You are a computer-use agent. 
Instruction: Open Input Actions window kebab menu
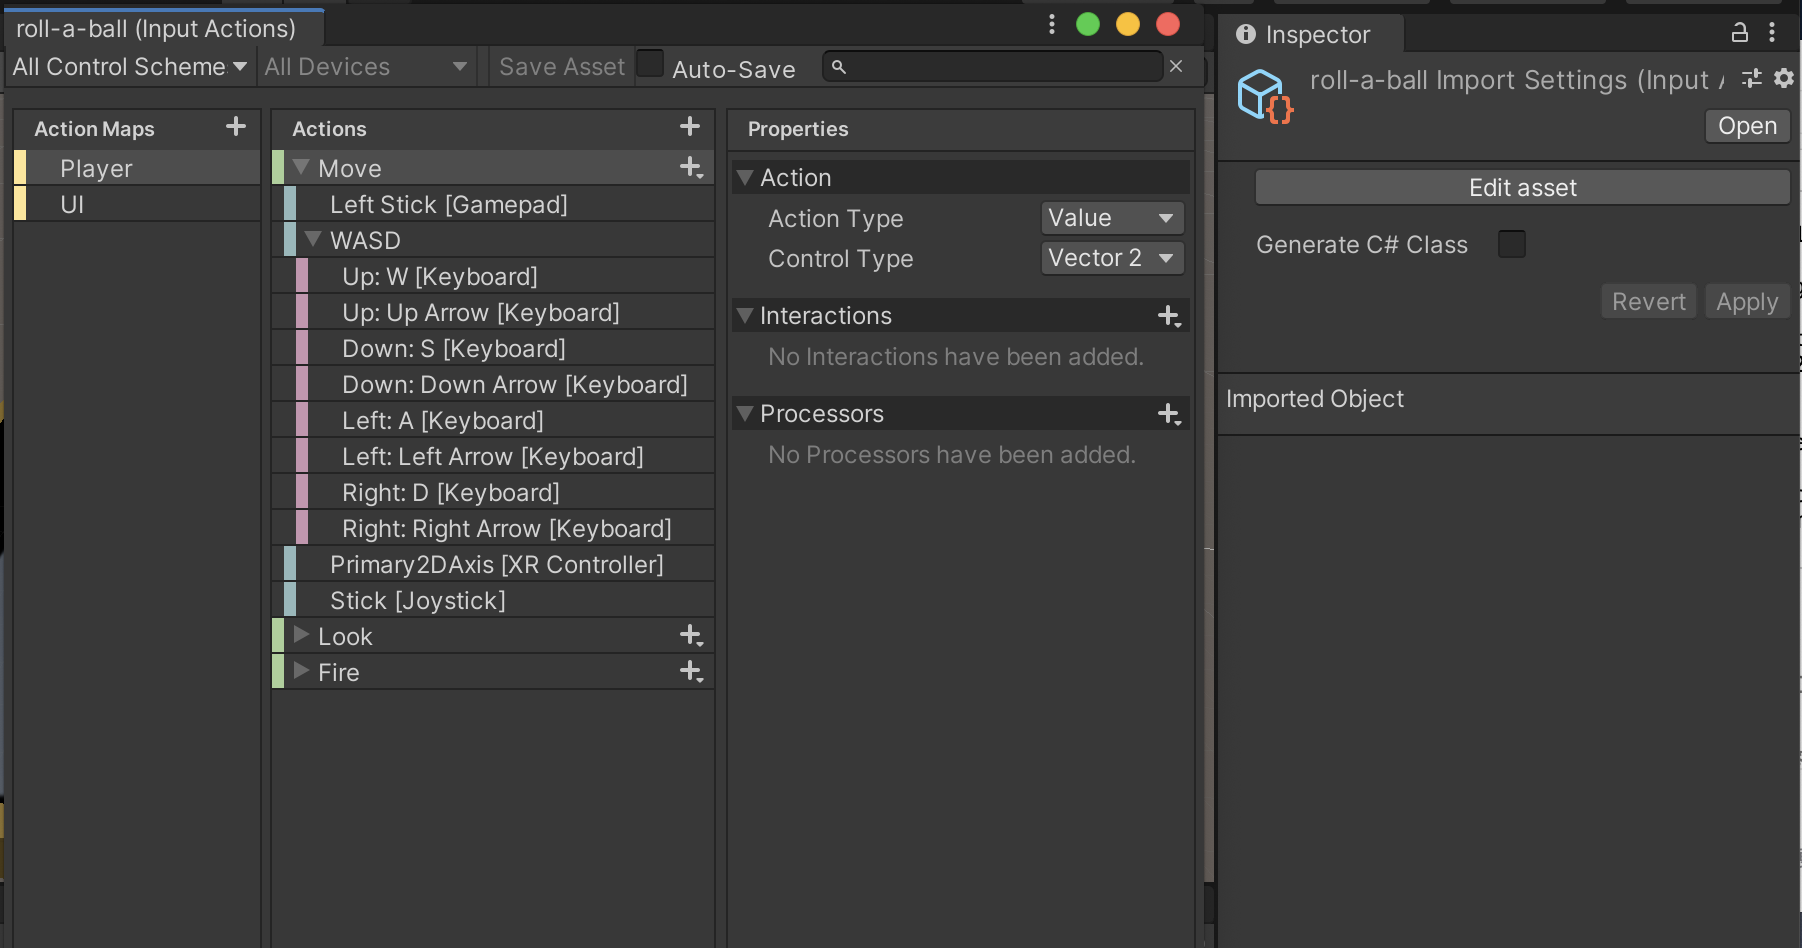(x=1051, y=24)
